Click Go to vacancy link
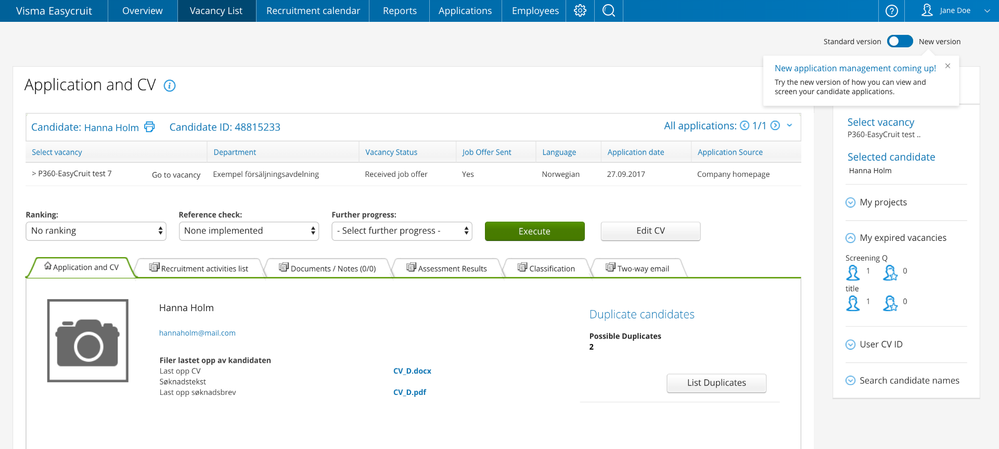Image resolution: width=999 pixels, height=449 pixels. (x=176, y=175)
